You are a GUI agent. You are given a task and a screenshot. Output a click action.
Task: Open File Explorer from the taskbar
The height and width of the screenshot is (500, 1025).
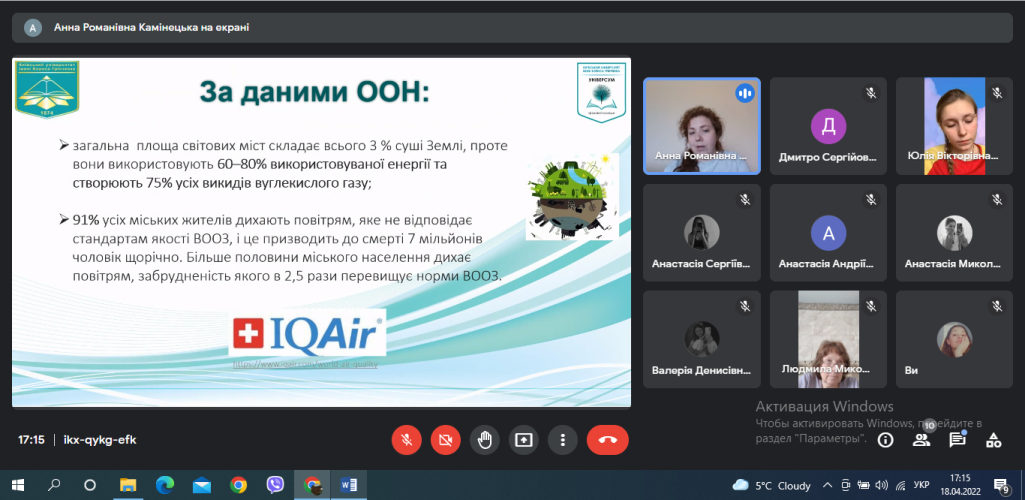pyautogui.click(x=127, y=485)
